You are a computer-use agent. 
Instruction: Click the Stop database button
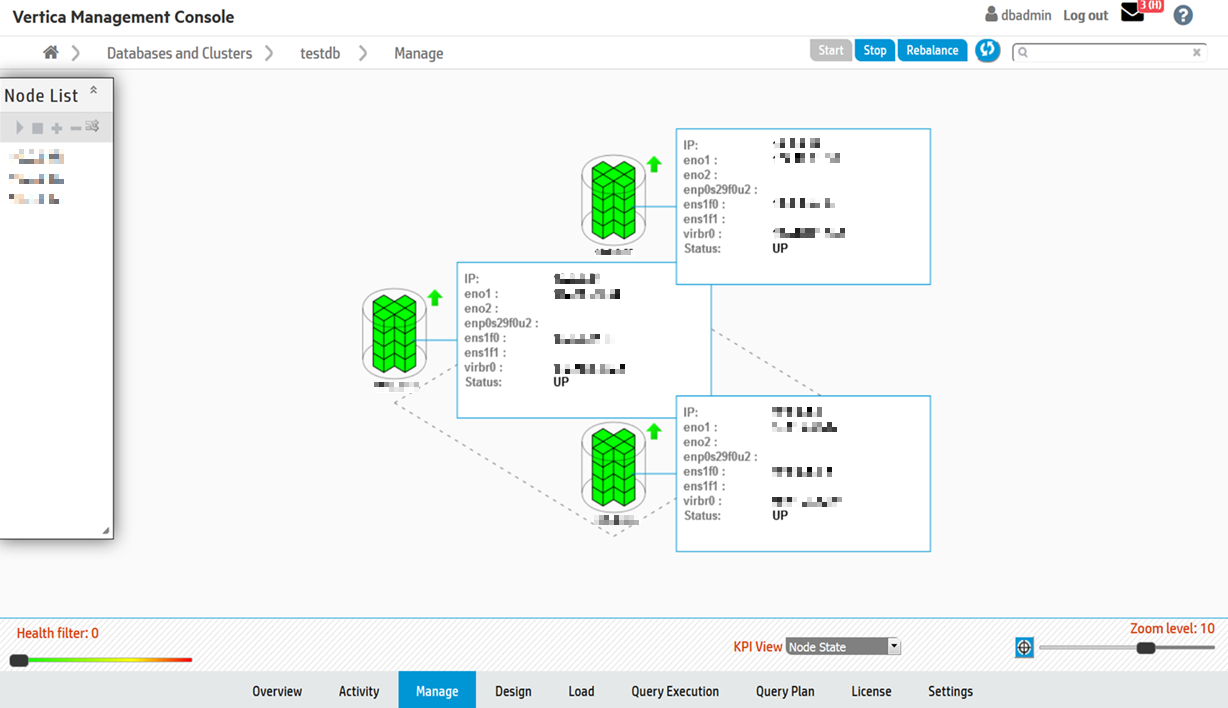[x=875, y=50]
